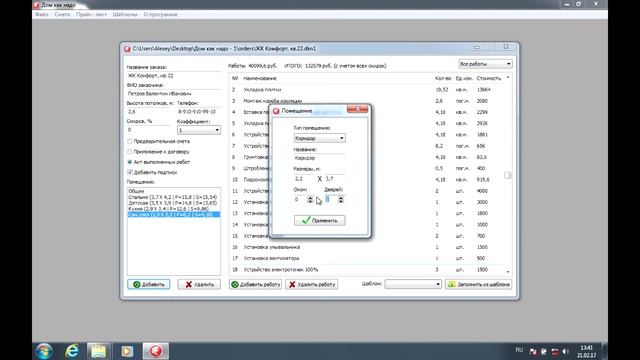The width and height of the screenshot is (640, 360).
Task: Click the Добавить работу button
Action: 256,284
